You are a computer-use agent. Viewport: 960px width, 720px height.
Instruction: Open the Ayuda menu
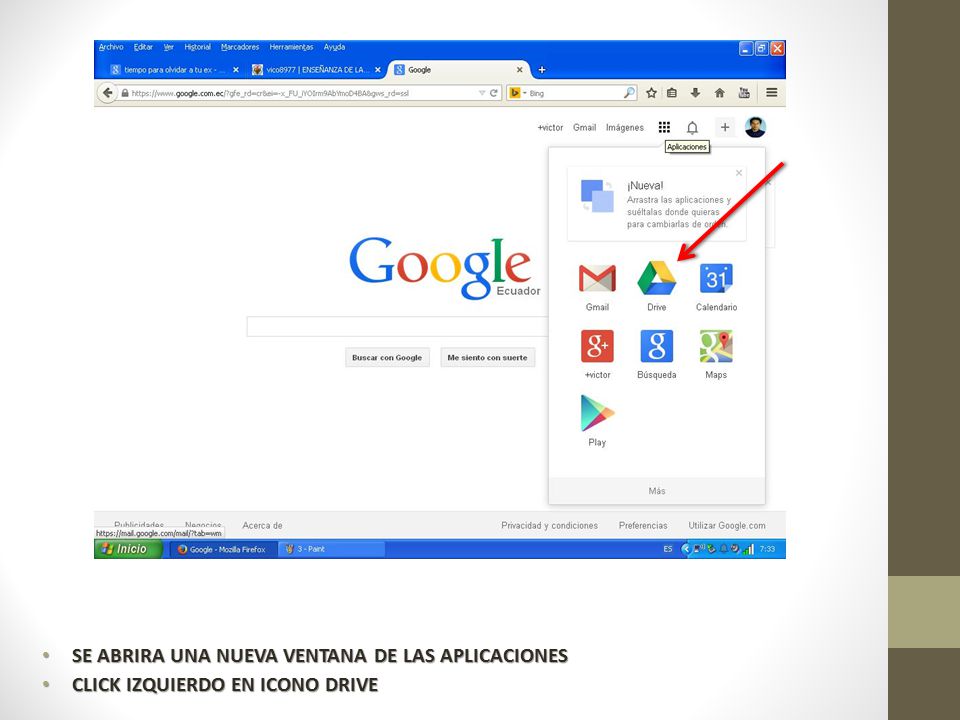click(x=334, y=47)
